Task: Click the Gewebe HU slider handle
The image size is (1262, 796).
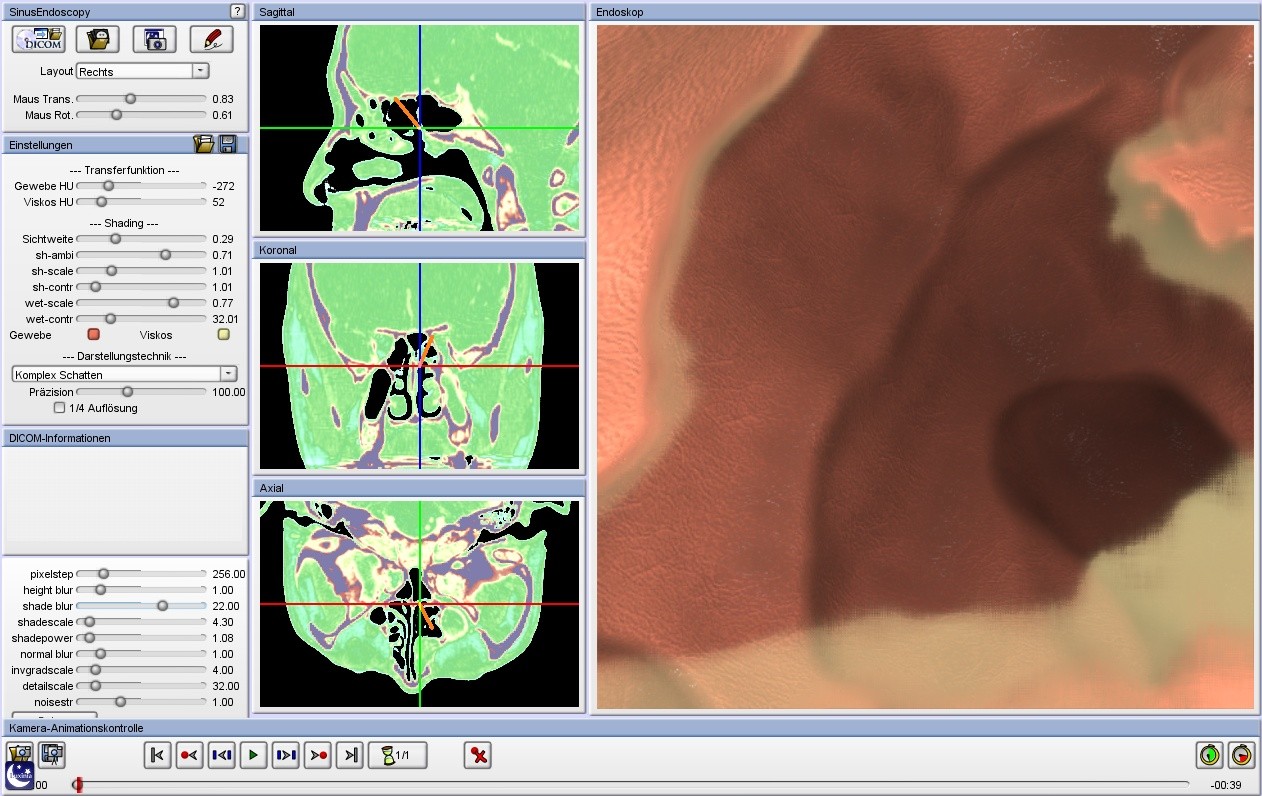Action: tap(108, 186)
